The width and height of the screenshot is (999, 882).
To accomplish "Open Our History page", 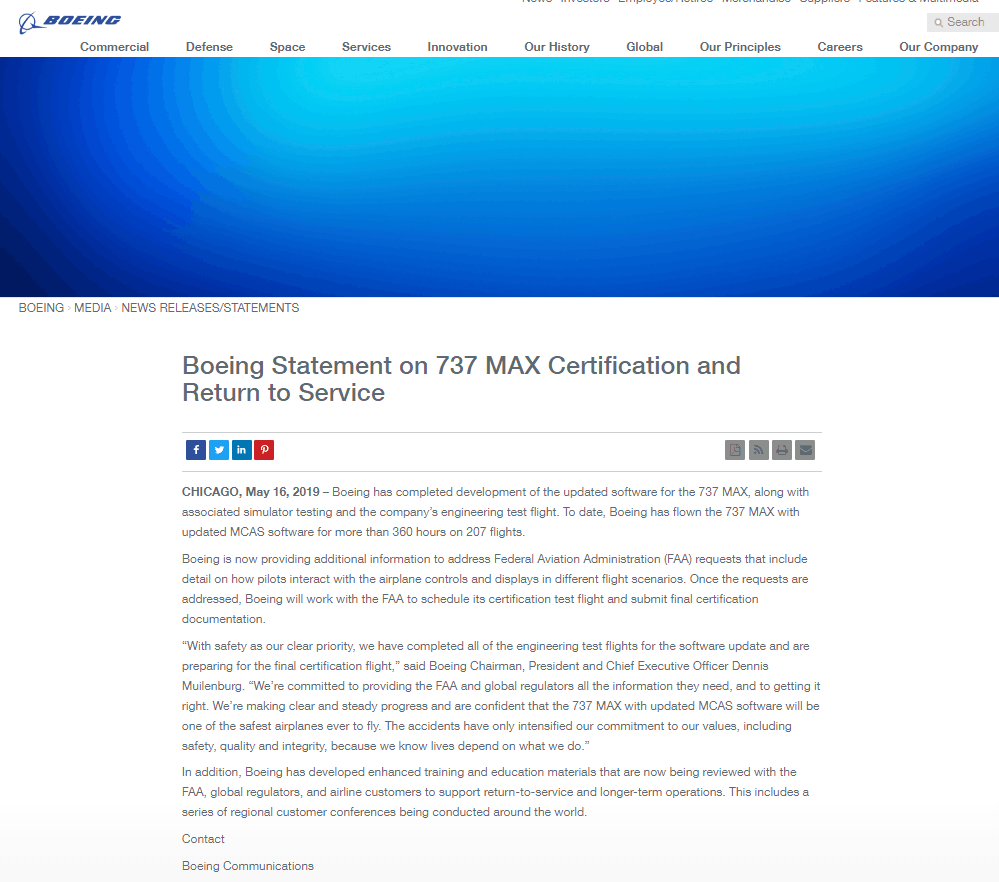I will pyautogui.click(x=557, y=47).
